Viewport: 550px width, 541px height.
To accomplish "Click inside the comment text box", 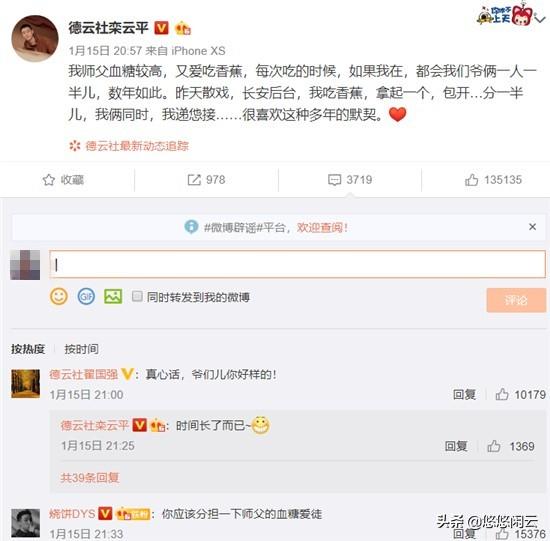I will pyautogui.click(x=297, y=264).
